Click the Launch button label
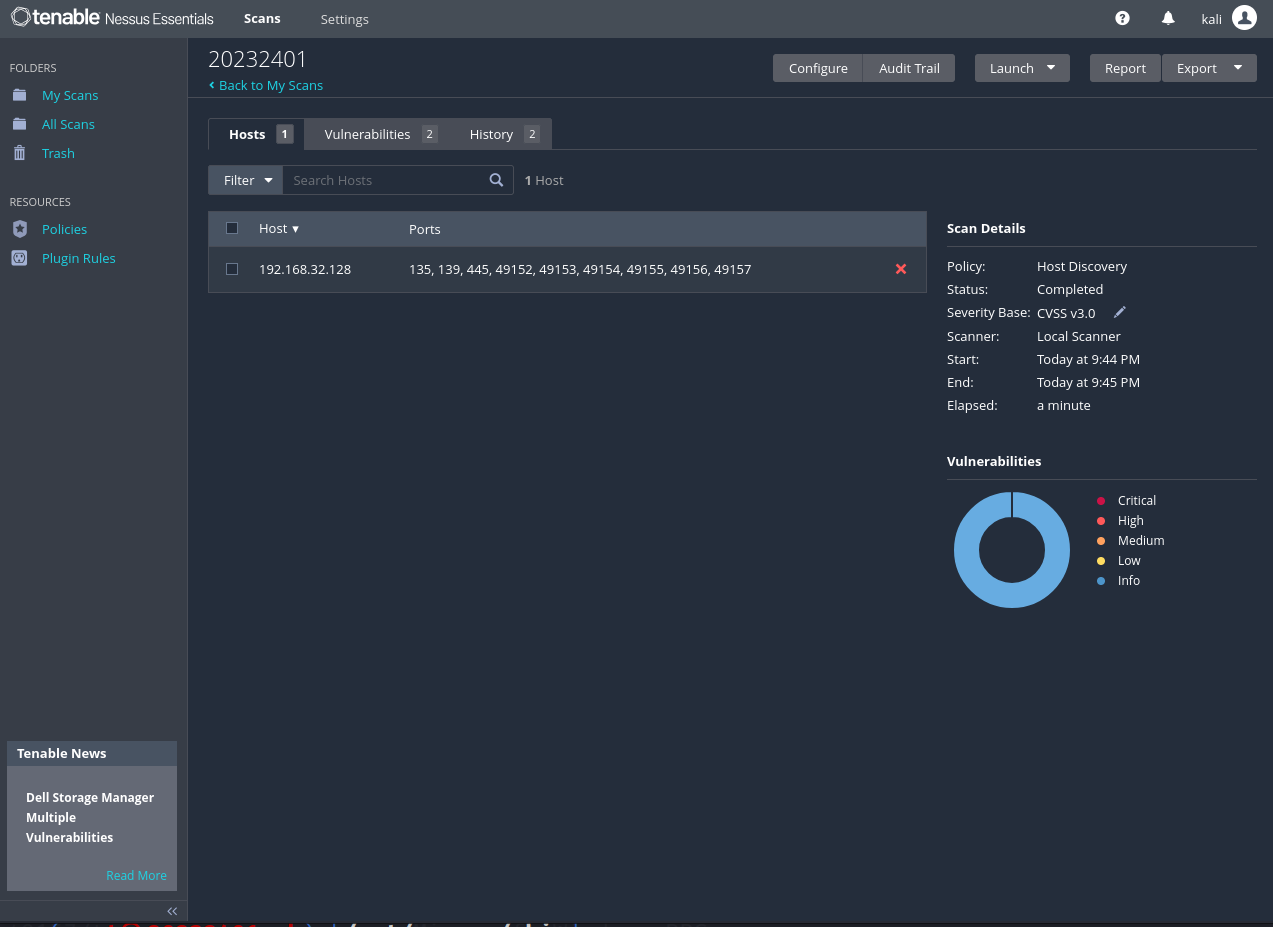This screenshot has height=927, width=1273. (x=1012, y=68)
